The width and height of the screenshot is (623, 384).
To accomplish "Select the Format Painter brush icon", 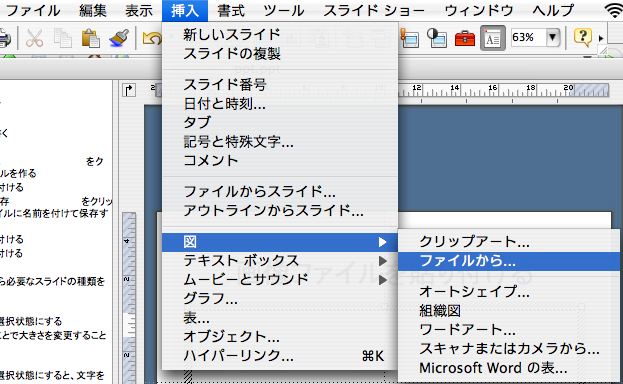I will coord(119,39).
